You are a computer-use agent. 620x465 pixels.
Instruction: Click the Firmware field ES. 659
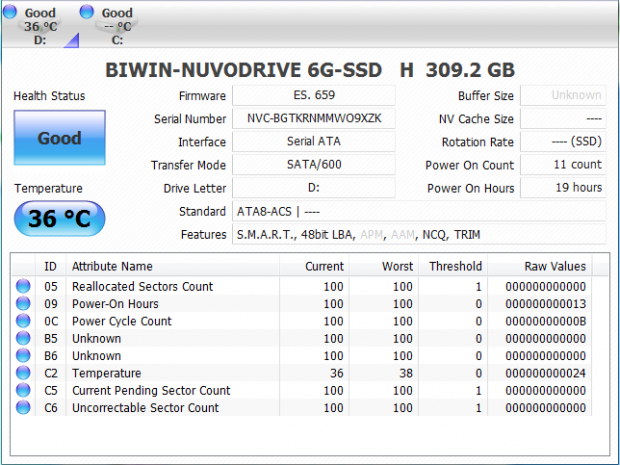pos(314,95)
